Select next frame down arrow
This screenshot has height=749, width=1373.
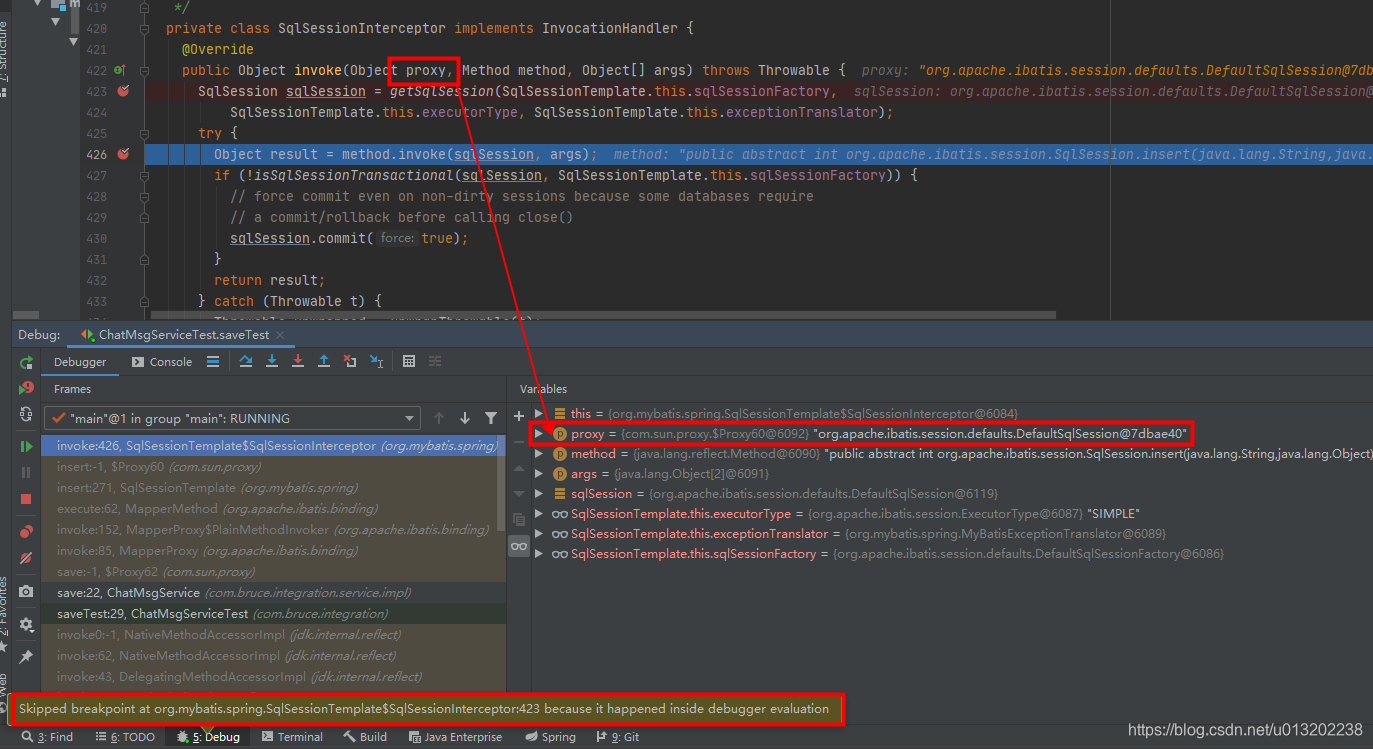point(465,418)
